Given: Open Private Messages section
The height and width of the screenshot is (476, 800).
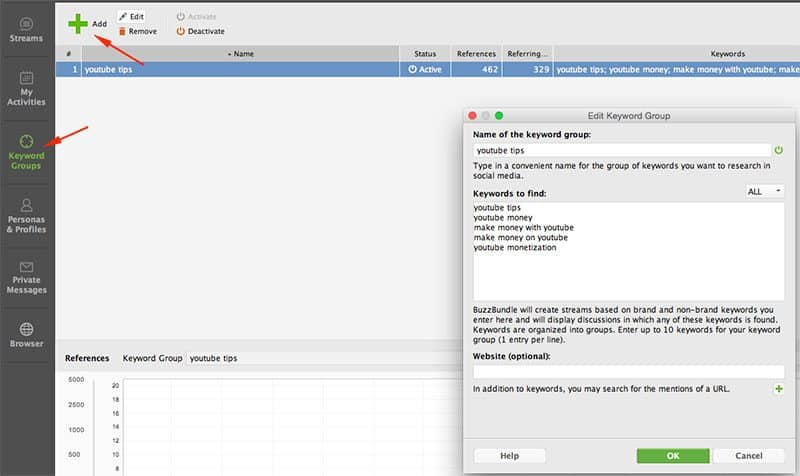Looking at the screenshot, I should coord(26,278).
